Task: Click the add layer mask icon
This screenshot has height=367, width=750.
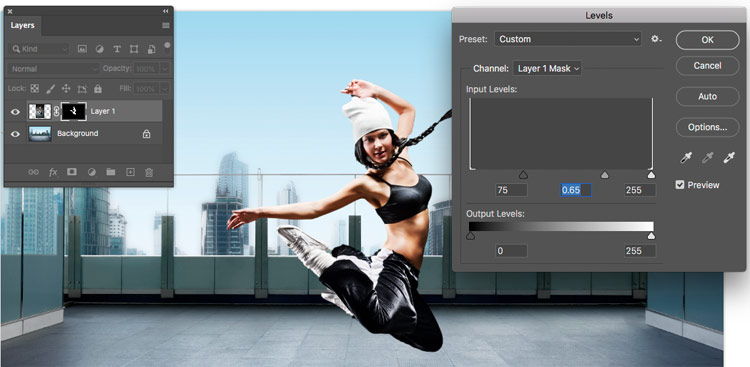Action: [72, 172]
